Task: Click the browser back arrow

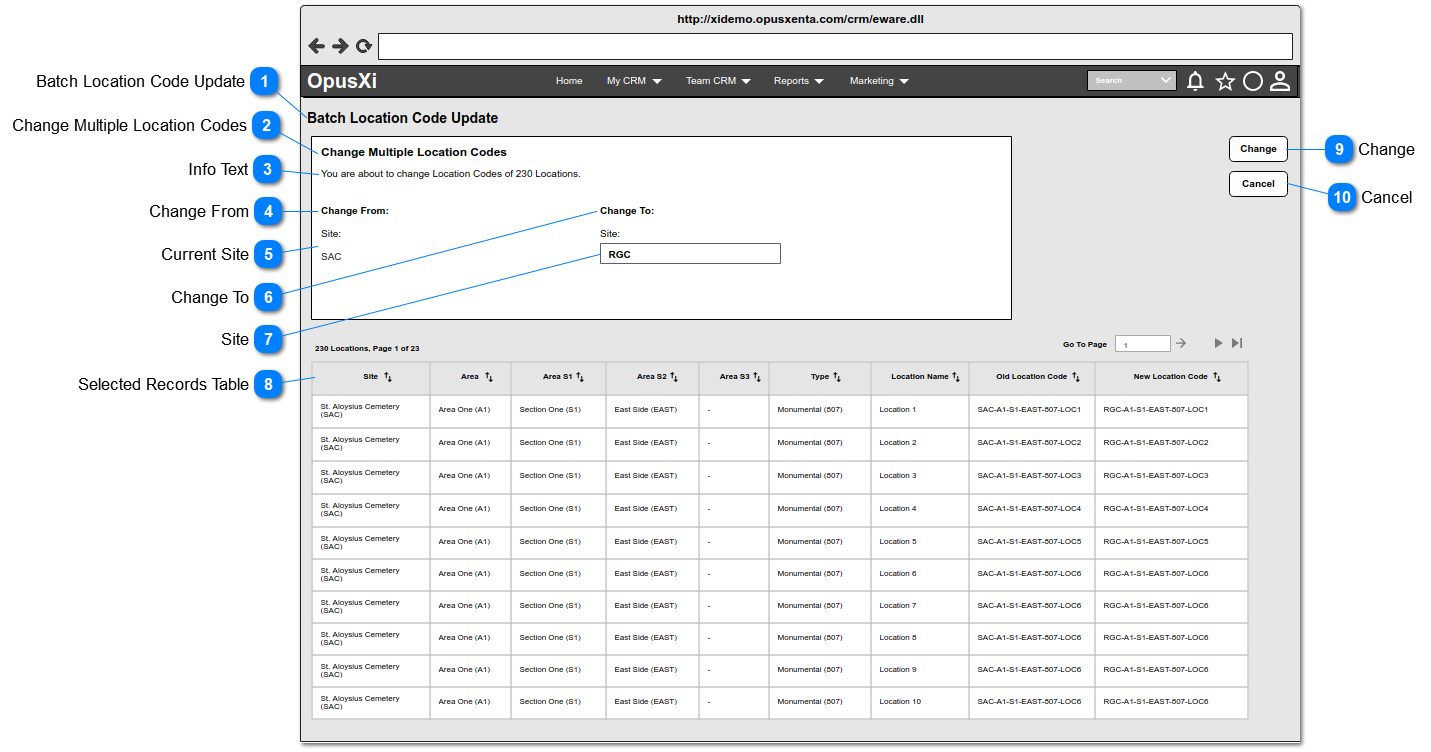Action: 317,46
